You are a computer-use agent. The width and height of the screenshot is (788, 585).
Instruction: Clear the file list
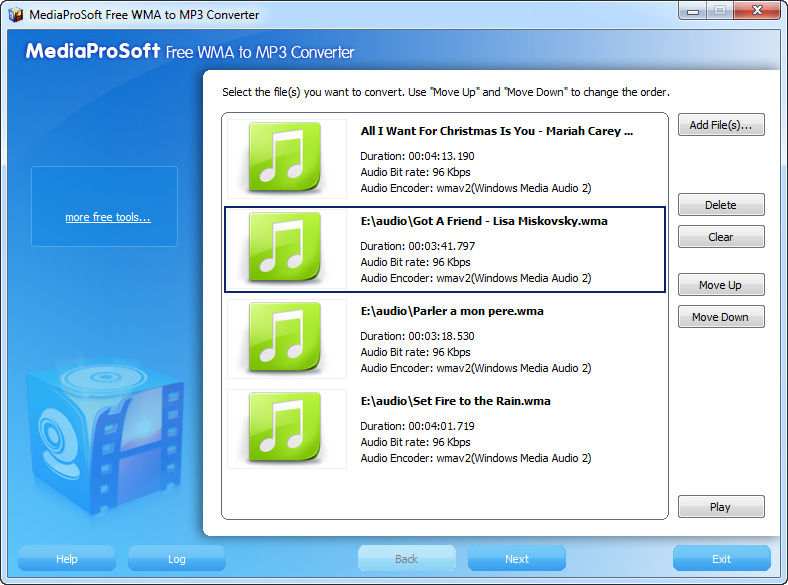click(x=721, y=237)
